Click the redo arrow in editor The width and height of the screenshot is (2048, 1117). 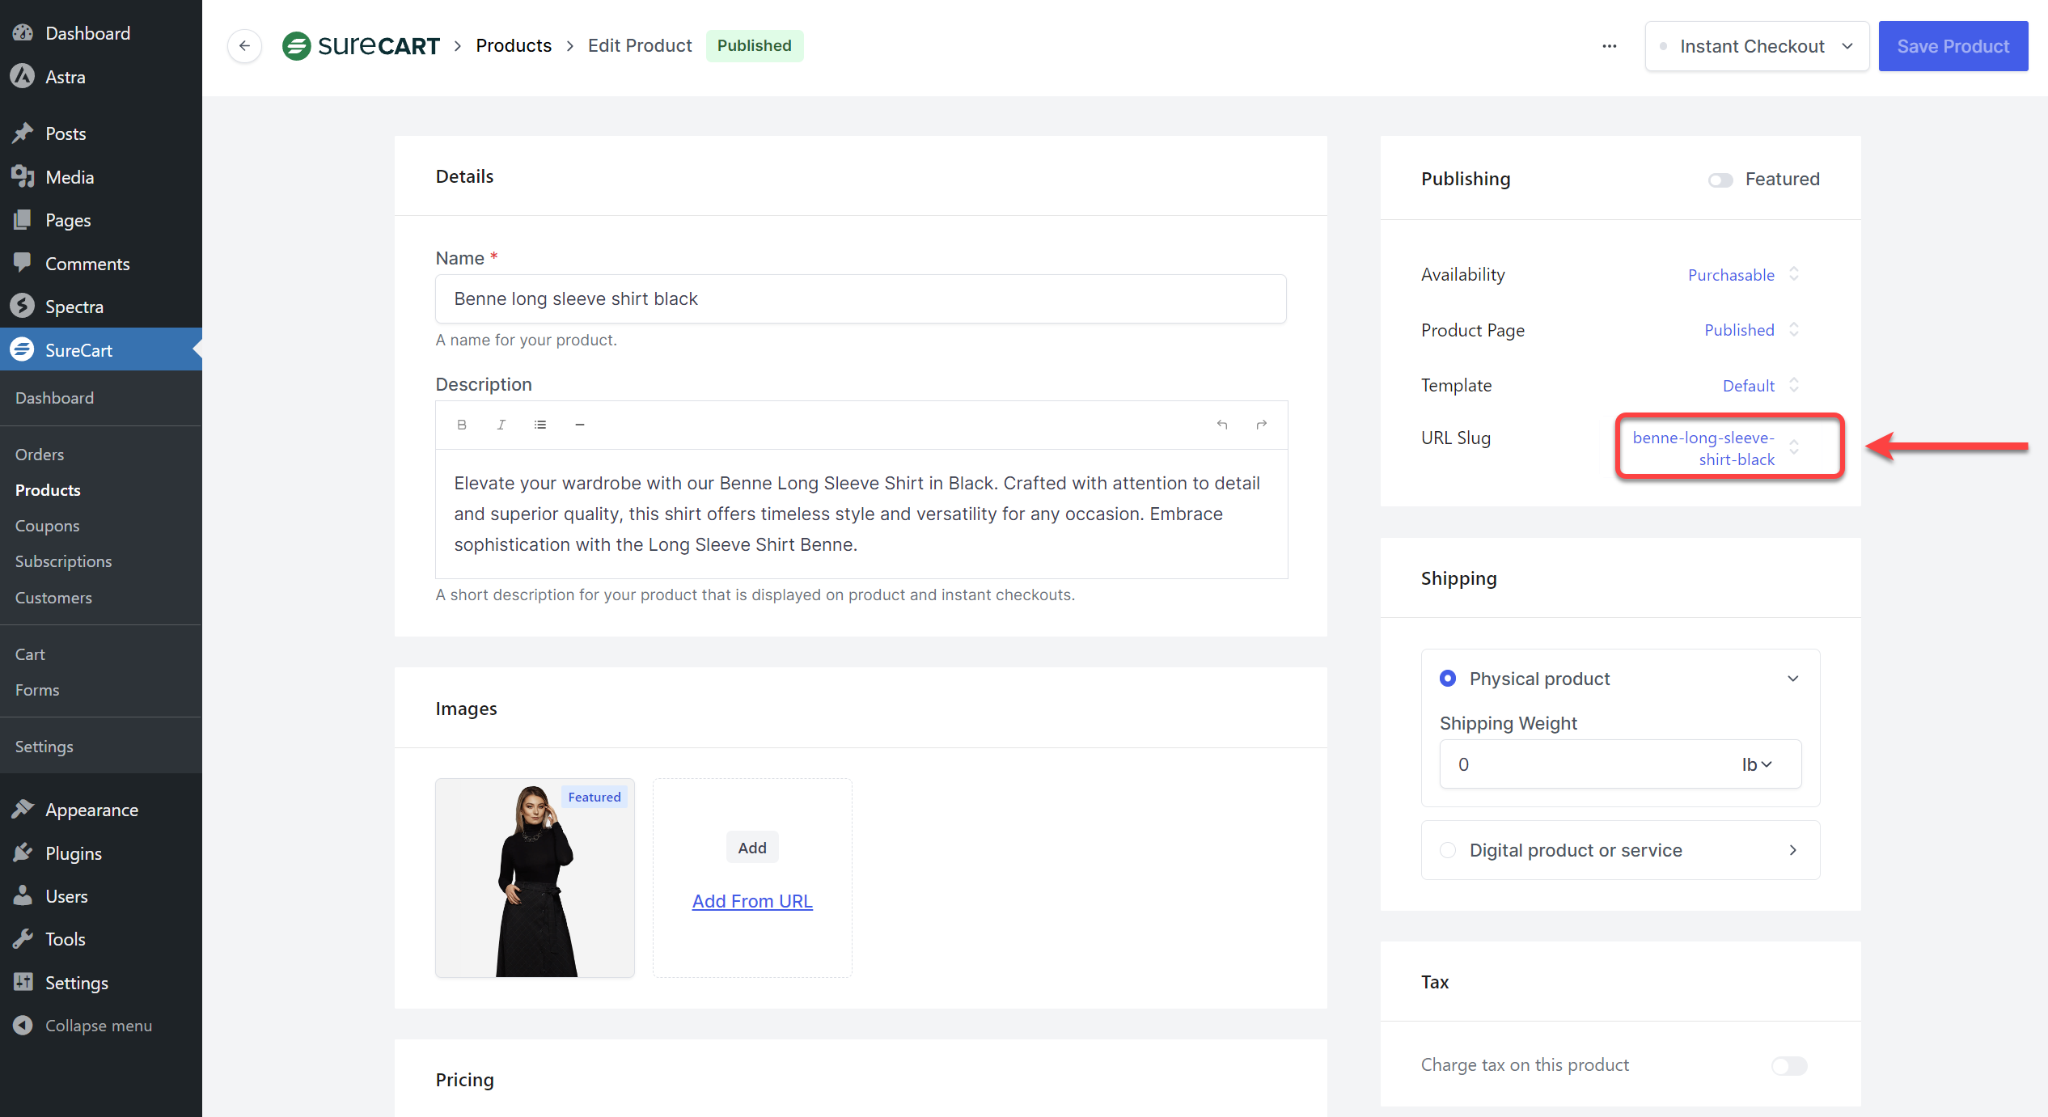pyautogui.click(x=1262, y=425)
